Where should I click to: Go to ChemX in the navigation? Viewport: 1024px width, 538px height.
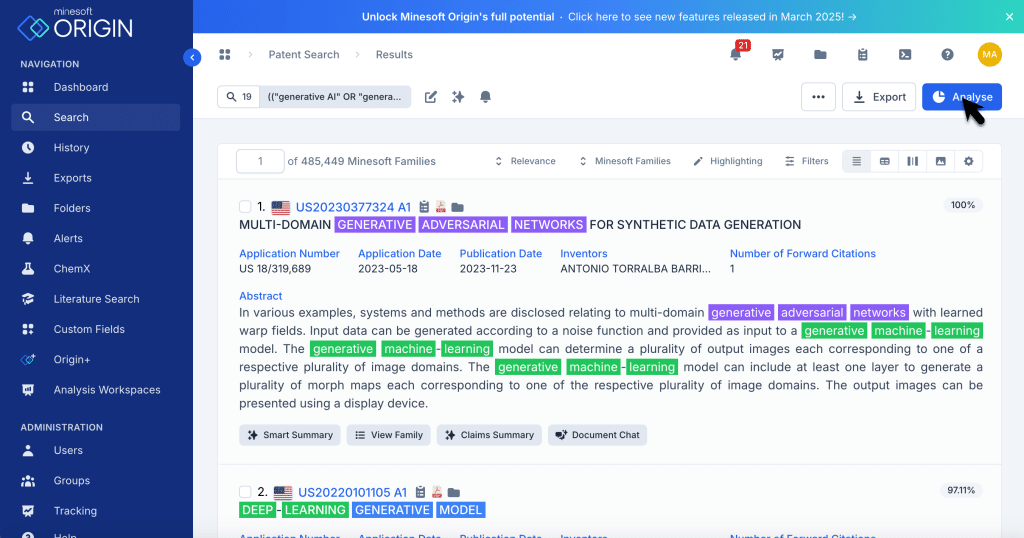72,269
